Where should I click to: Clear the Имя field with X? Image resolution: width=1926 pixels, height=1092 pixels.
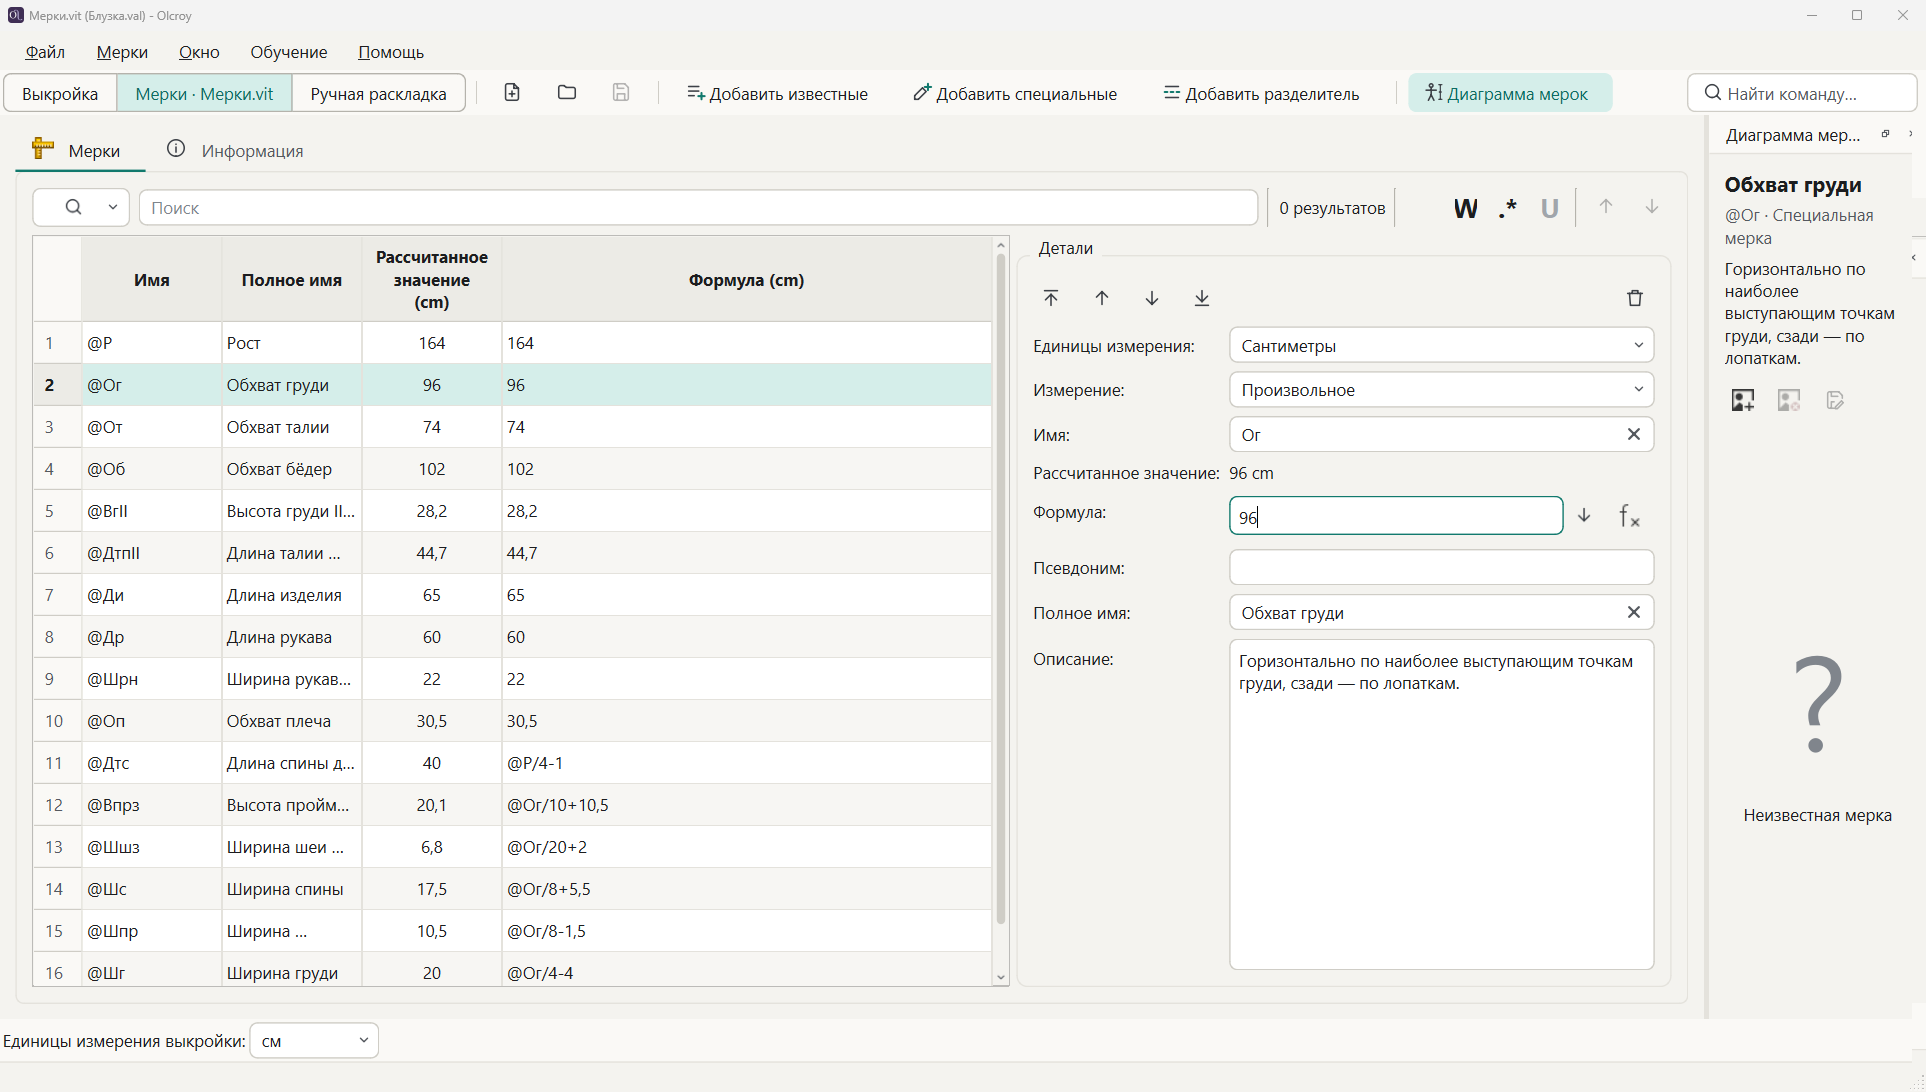(1634, 434)
